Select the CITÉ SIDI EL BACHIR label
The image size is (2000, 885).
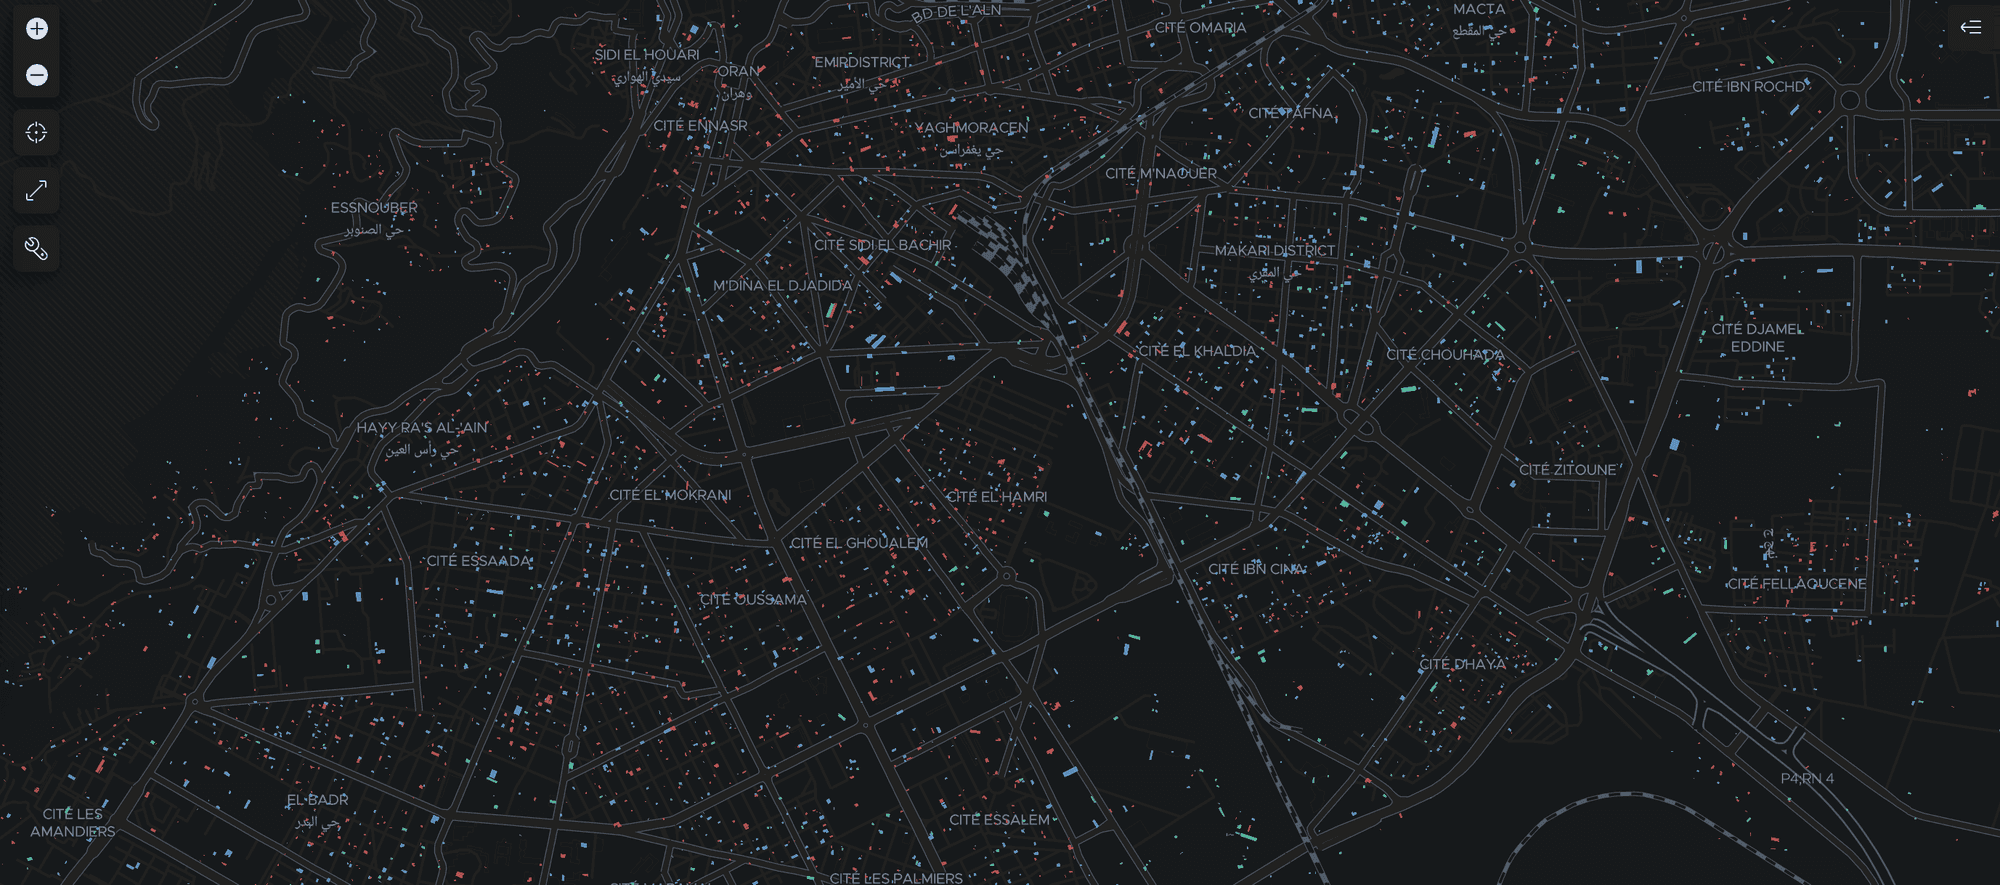pyautogui.click(x=883, y=245)
